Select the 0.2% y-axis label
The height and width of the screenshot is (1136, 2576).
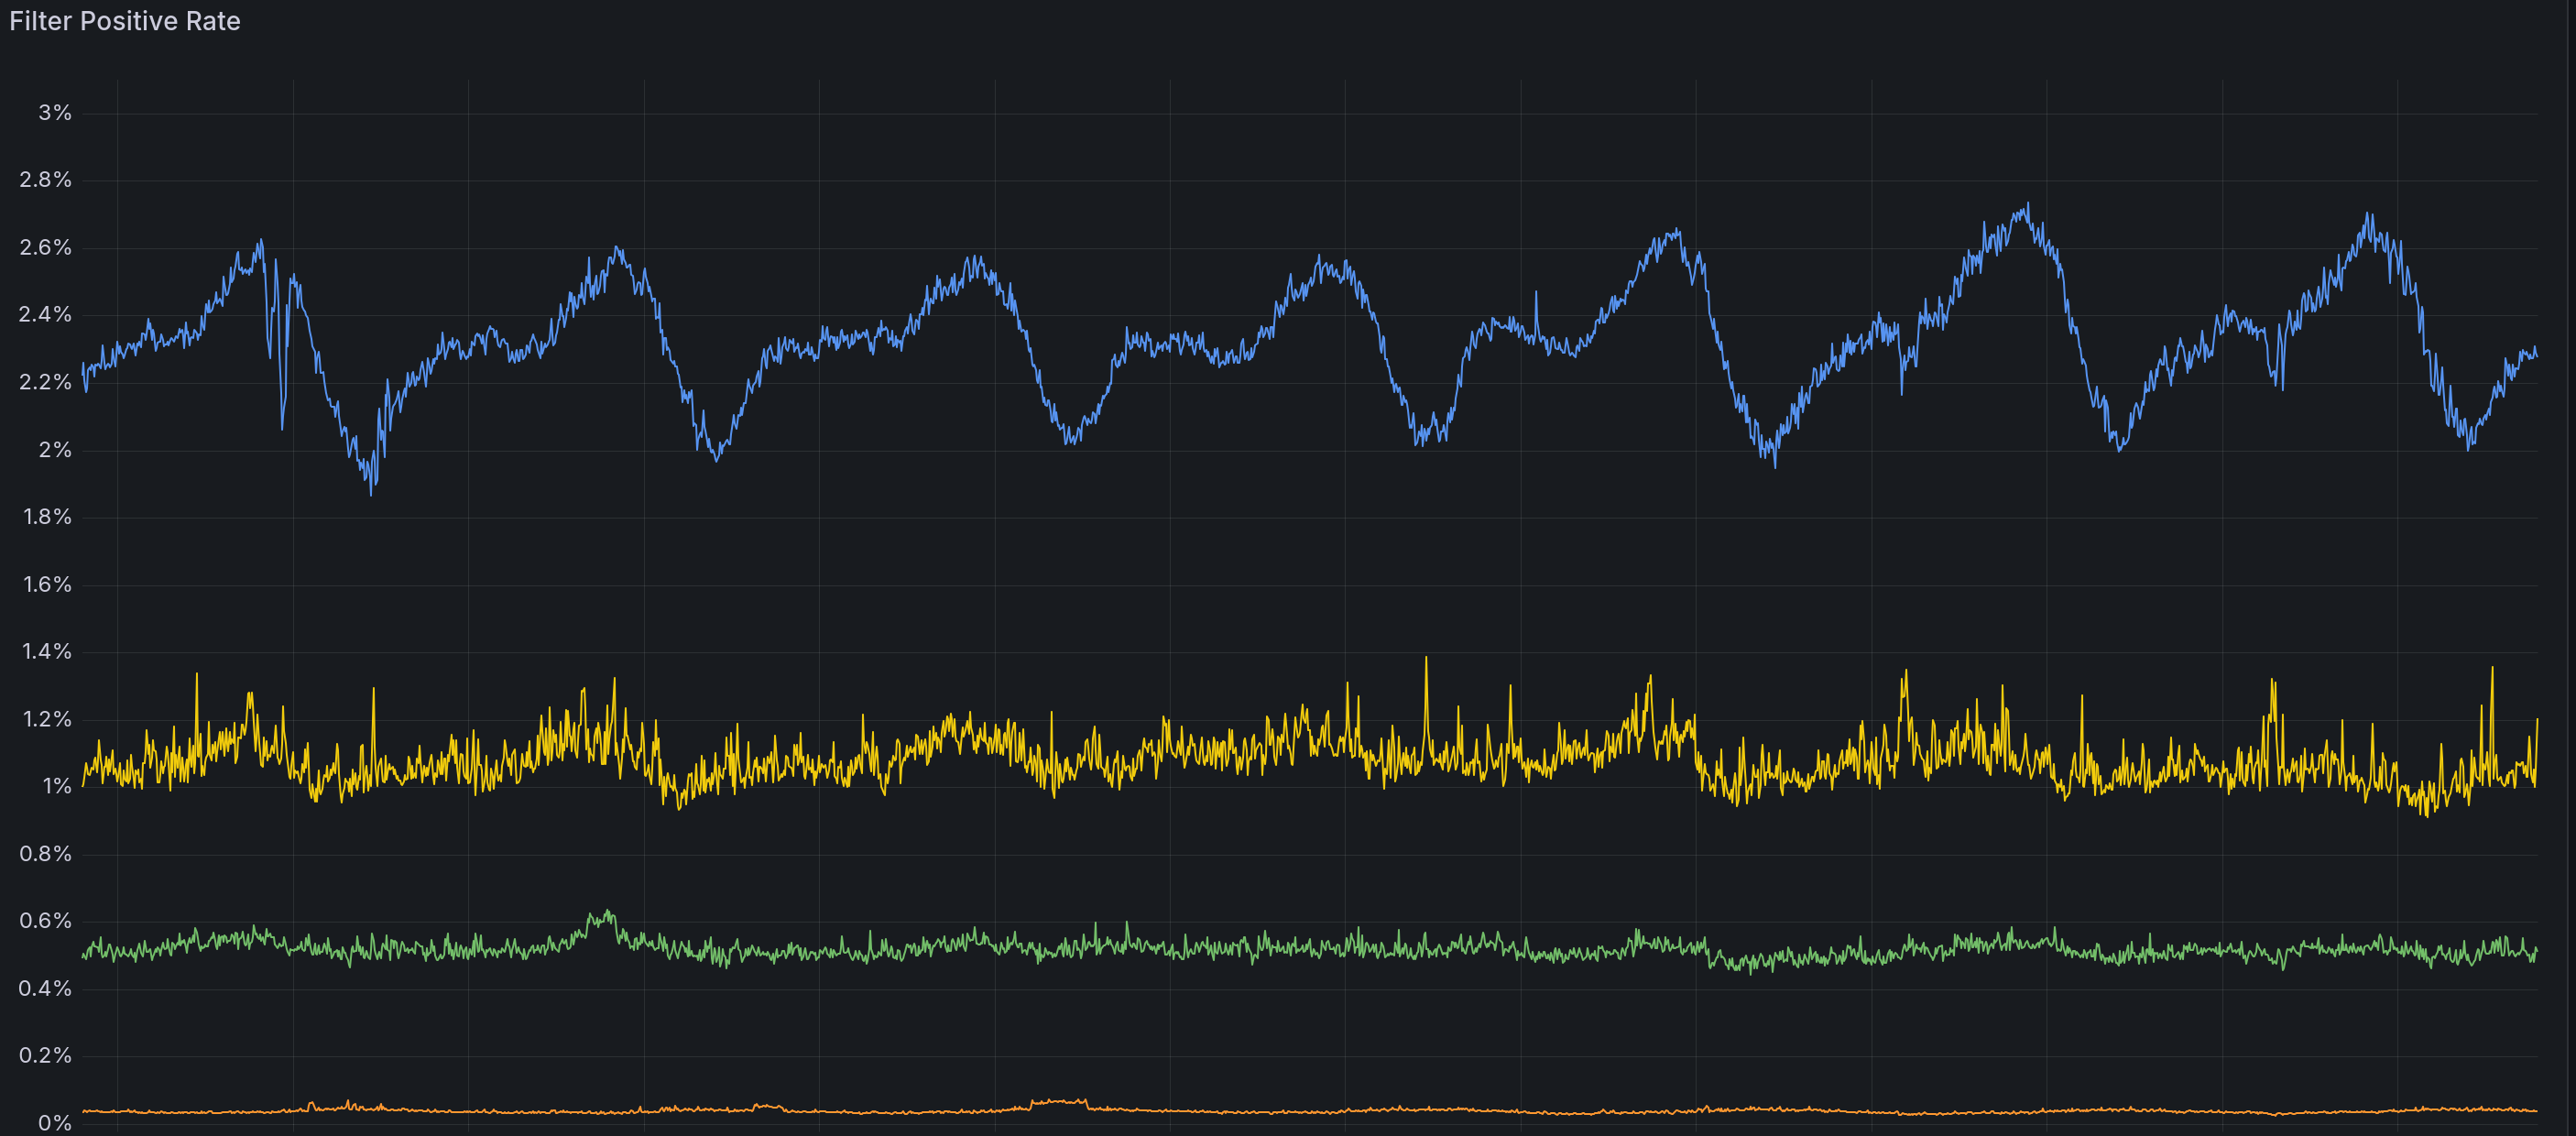(46, 1056)
